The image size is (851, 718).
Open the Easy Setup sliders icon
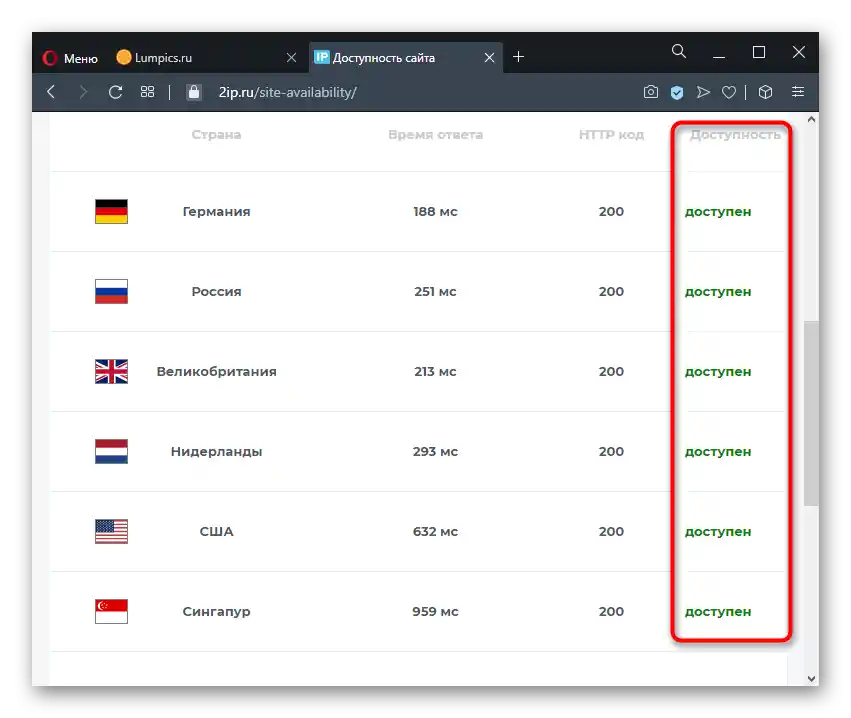tap(798, 92)
